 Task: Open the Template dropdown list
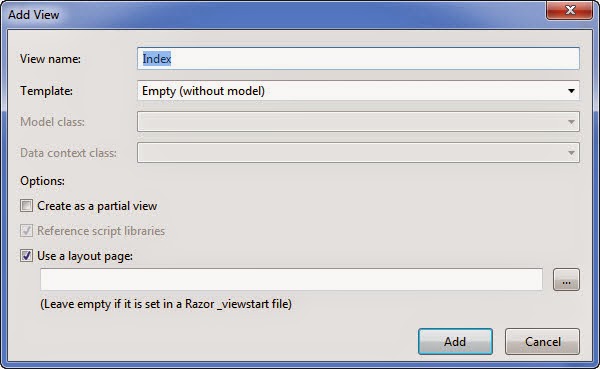pos(358,91)
